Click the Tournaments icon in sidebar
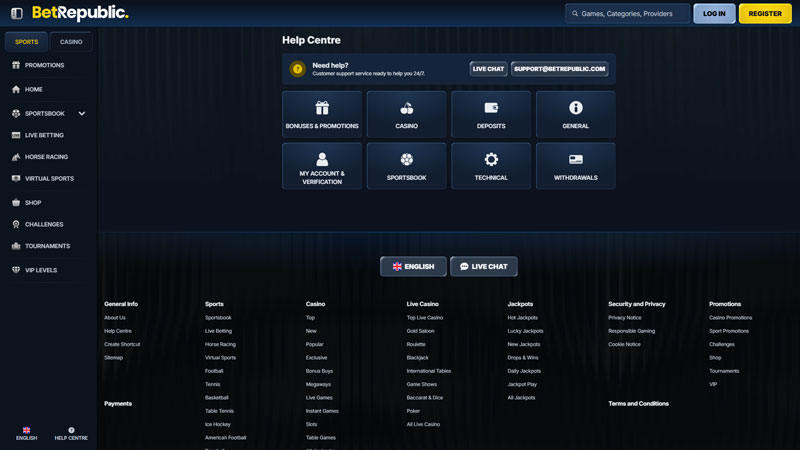This screenshot has width=800, height=450. 16,246
